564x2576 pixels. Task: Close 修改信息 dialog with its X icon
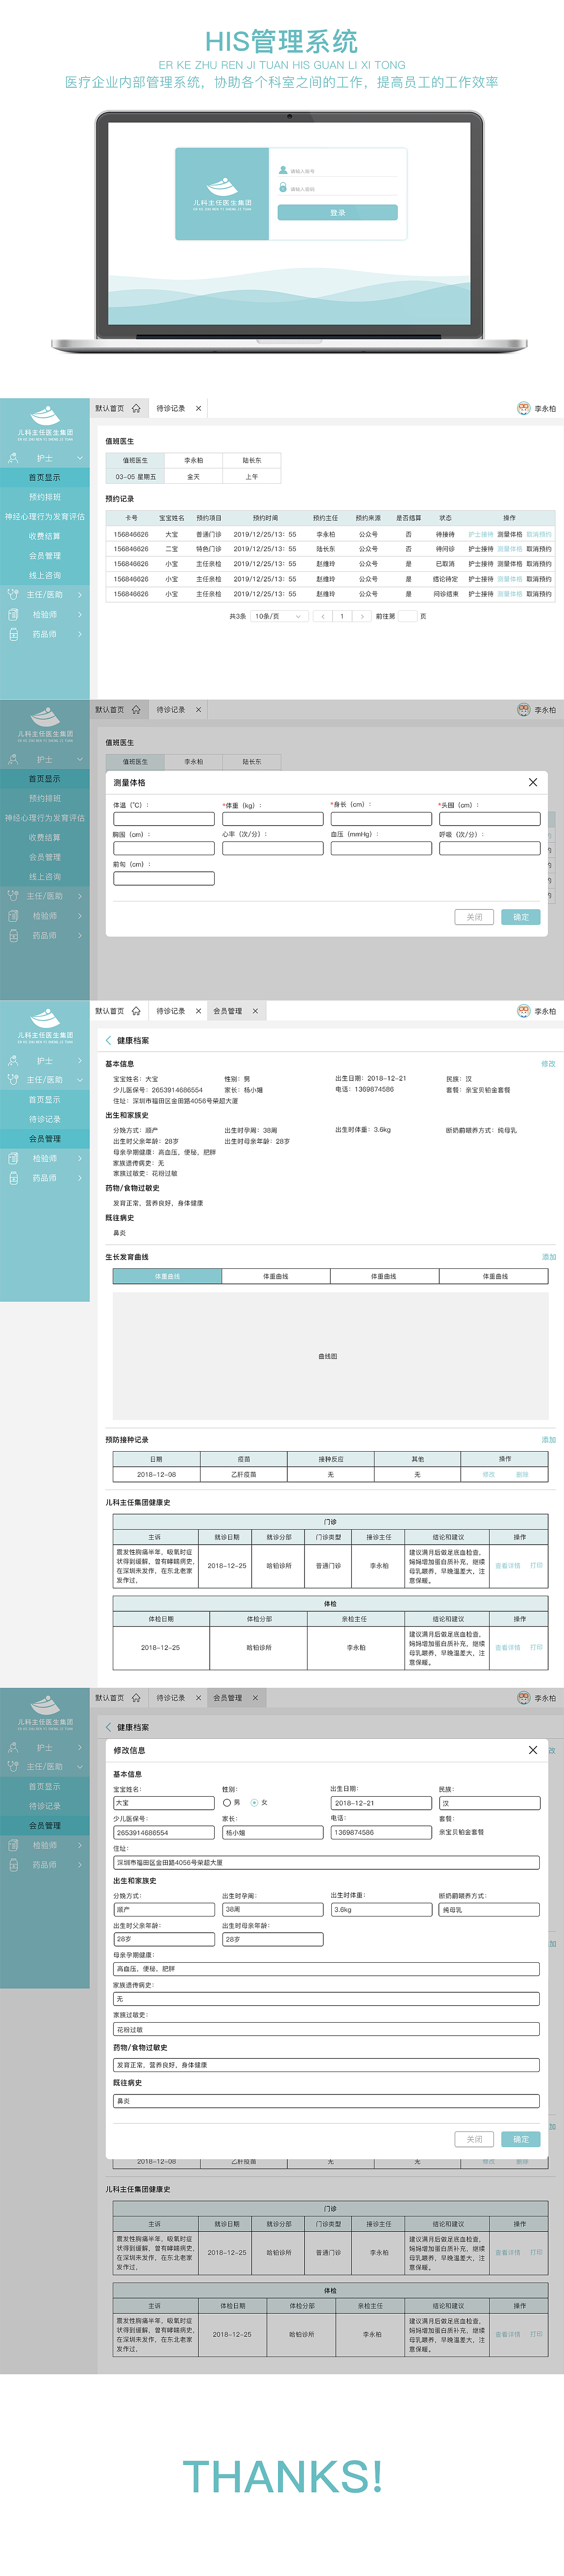(533, 1750)
